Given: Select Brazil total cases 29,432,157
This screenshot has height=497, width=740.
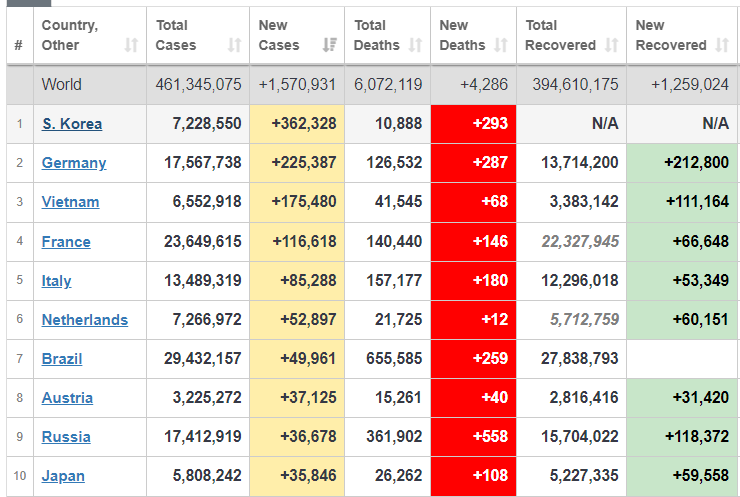Looking at the screenshot, I should pos(202,359).
